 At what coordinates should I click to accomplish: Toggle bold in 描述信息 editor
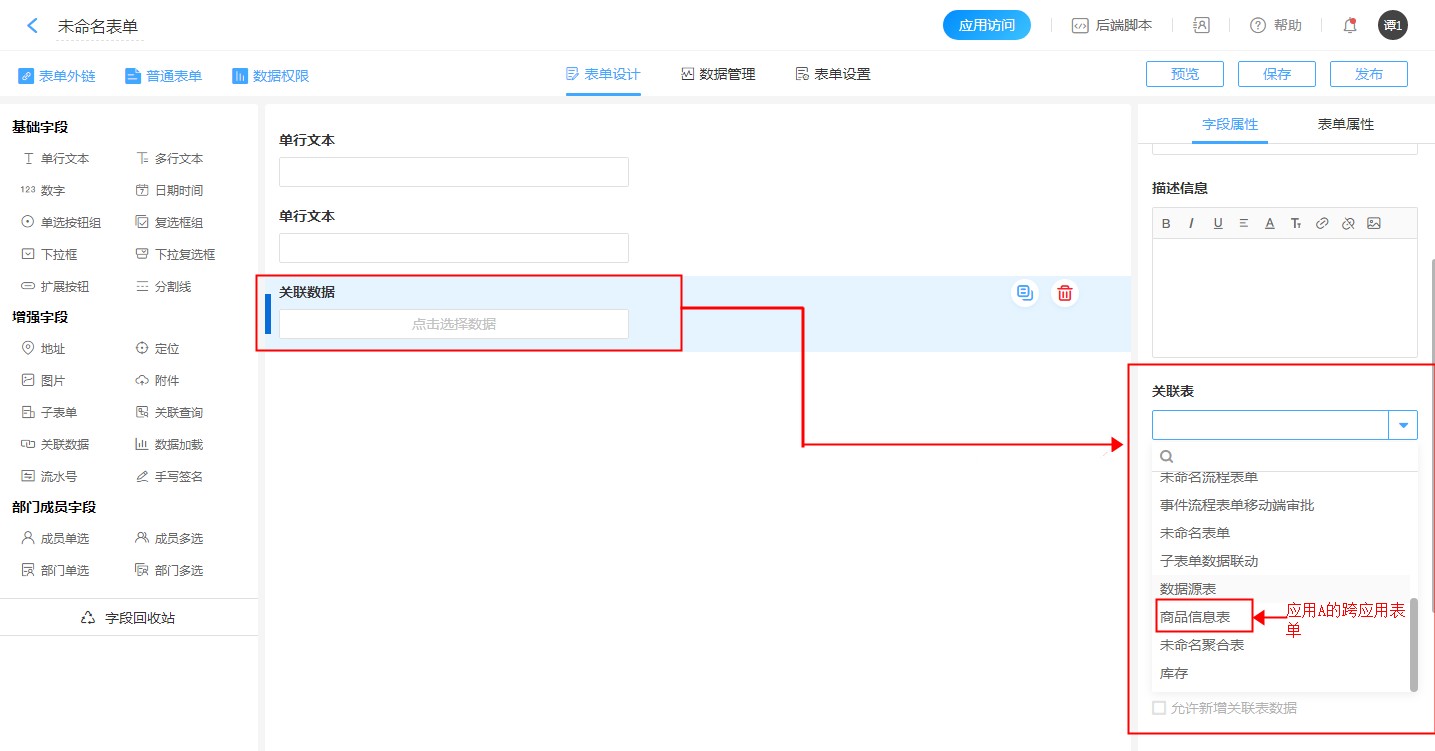(x=1166, y=224)
